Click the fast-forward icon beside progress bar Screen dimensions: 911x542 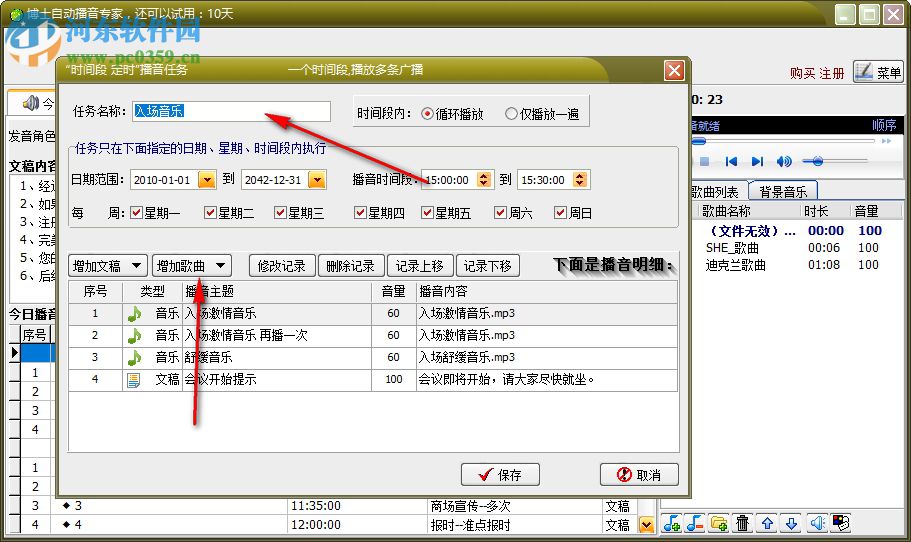[886, 141]
